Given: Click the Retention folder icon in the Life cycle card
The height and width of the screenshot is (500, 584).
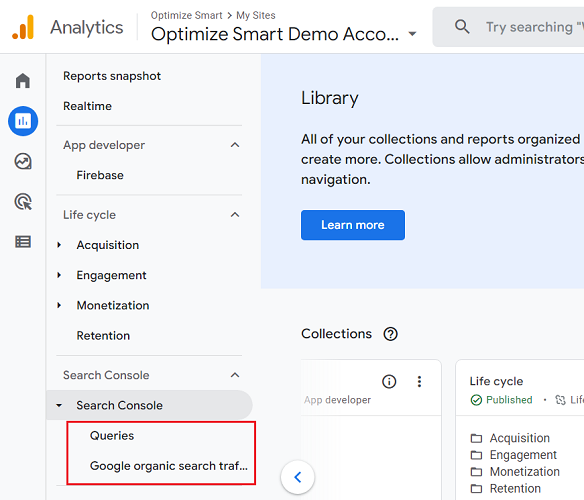Looking at the screenshot, I should (476, 488).
